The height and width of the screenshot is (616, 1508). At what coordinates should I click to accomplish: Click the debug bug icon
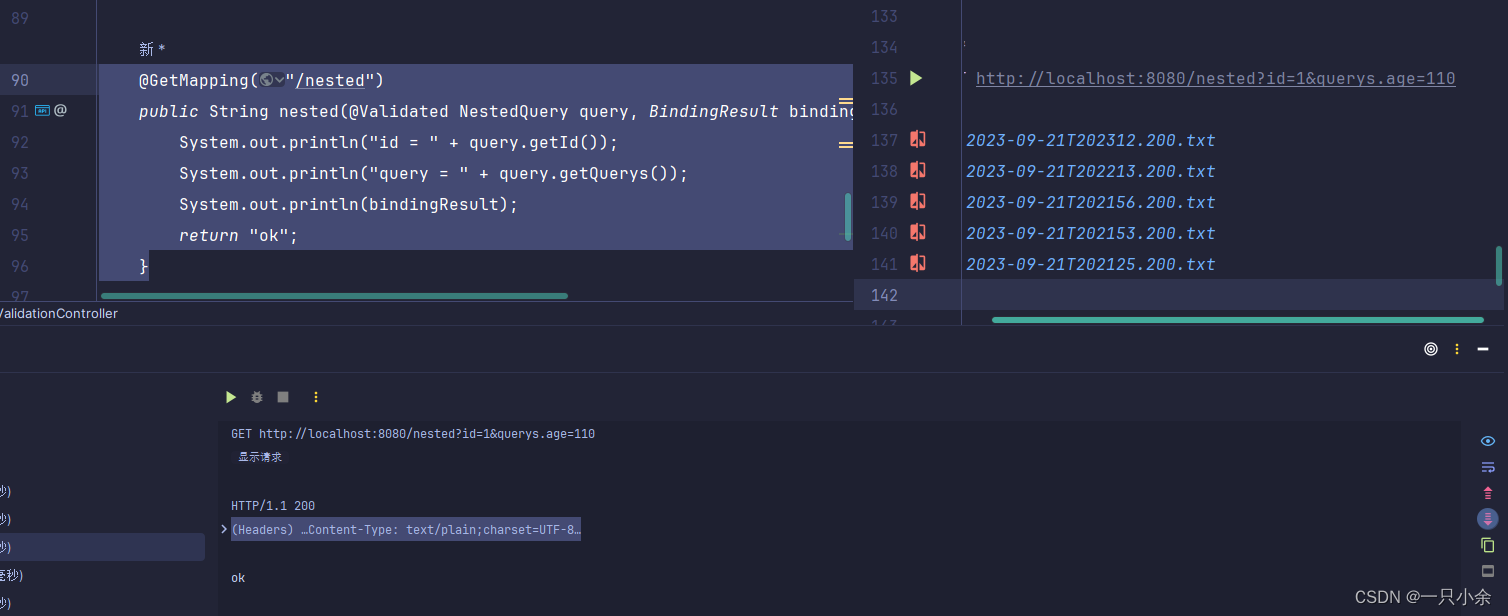[257, 397]
